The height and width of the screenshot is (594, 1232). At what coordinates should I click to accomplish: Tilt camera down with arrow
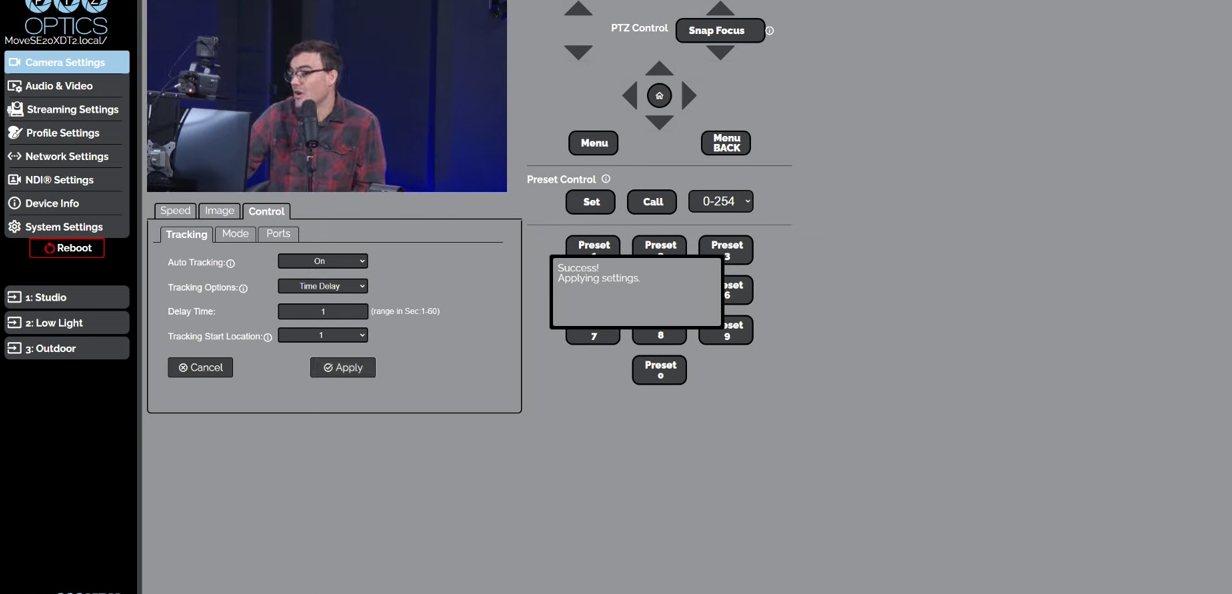coord(659,122)
